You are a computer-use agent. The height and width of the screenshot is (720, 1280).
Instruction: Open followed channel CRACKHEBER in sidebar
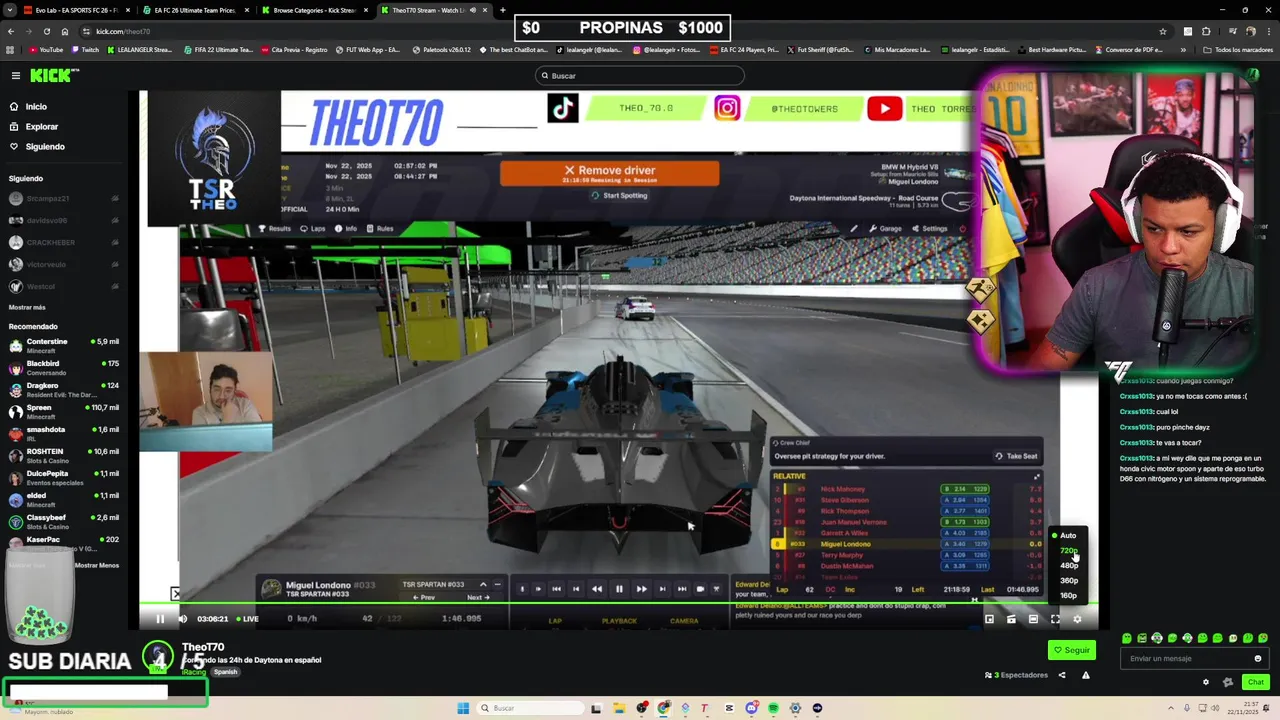pyautogui.click(x=62, y=242)
